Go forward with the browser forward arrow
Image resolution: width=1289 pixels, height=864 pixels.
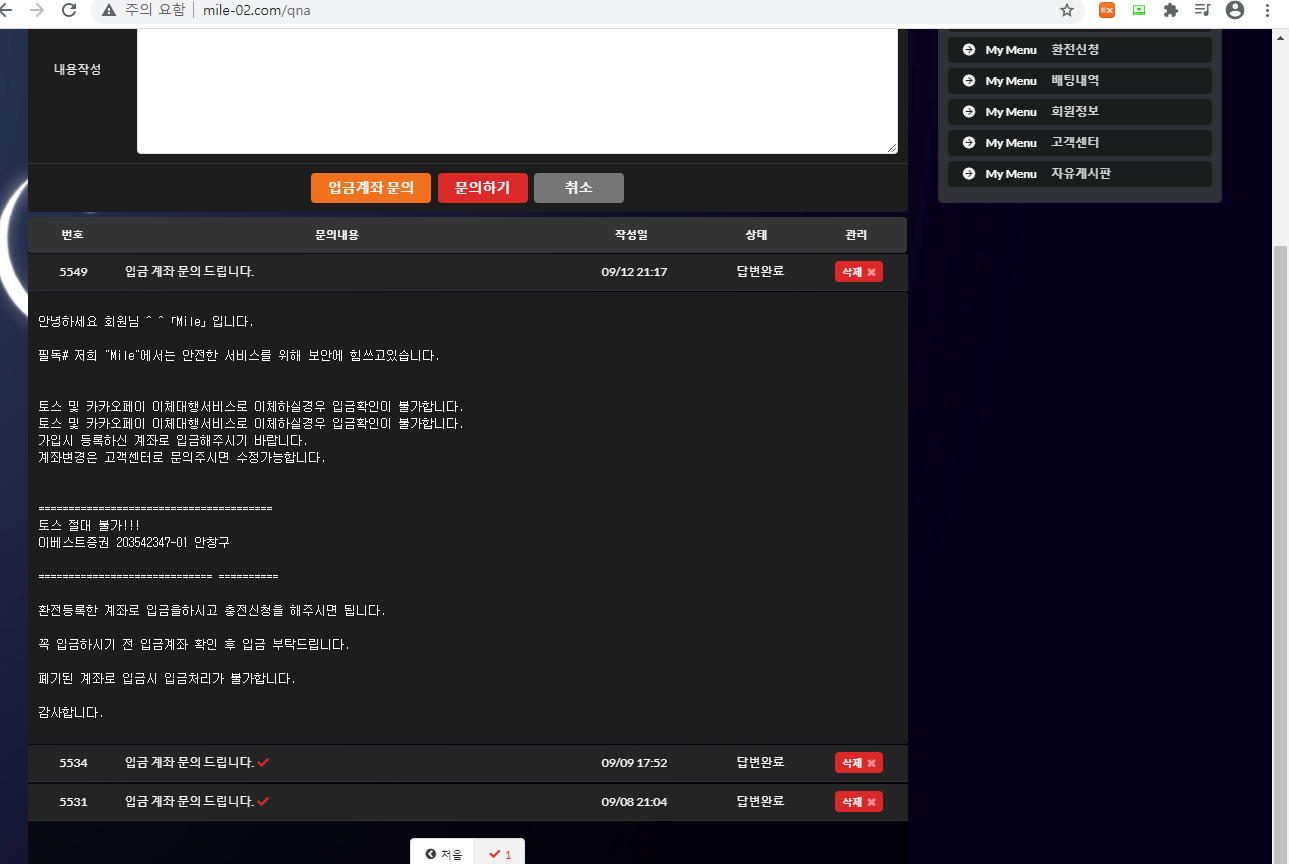(37, 10)
